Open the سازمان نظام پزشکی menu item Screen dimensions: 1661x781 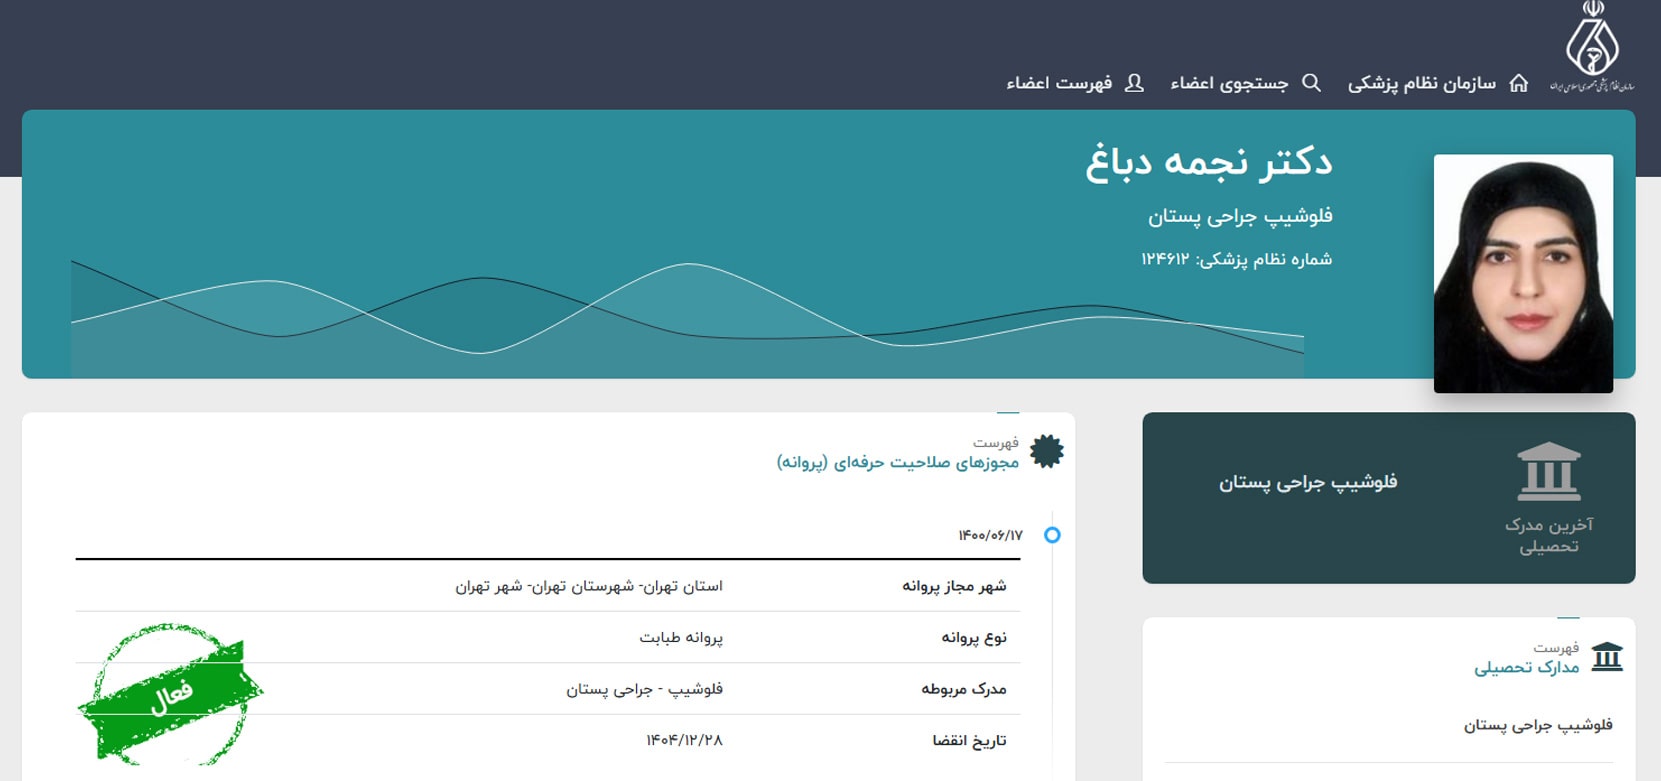1421,84
